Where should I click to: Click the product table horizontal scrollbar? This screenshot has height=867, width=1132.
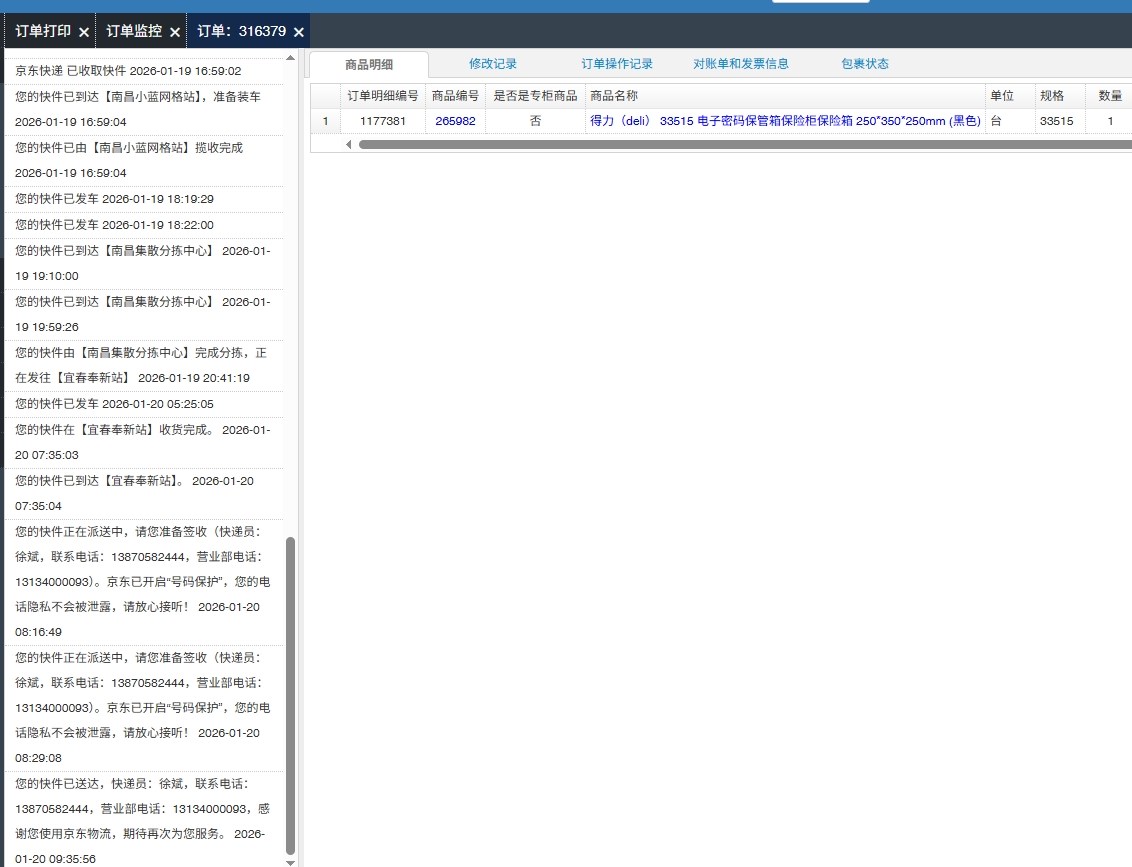pos(740,144)
